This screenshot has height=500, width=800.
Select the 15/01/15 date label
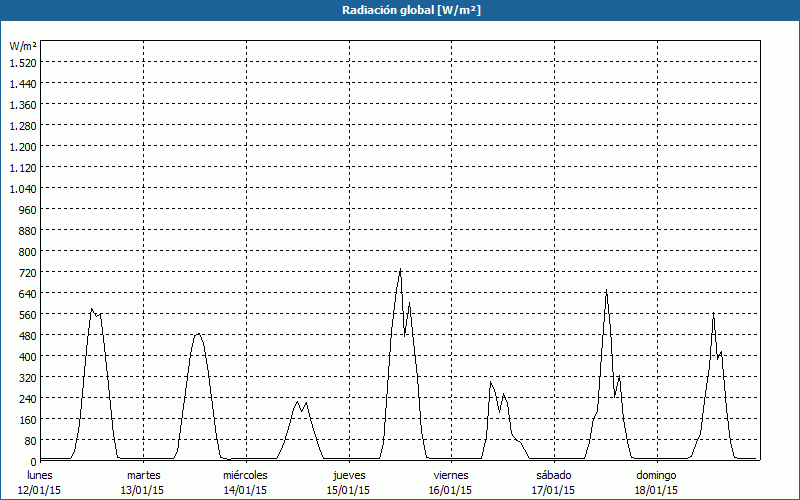click(349, 490)
